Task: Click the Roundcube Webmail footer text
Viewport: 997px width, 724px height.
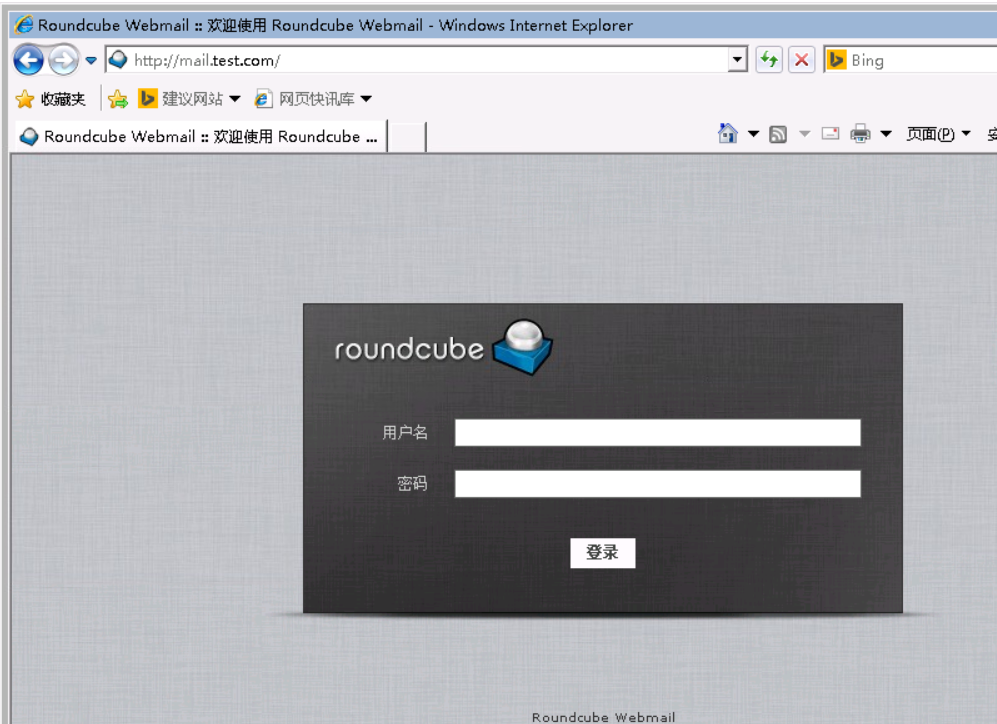Action: click(x=603, y=717)
